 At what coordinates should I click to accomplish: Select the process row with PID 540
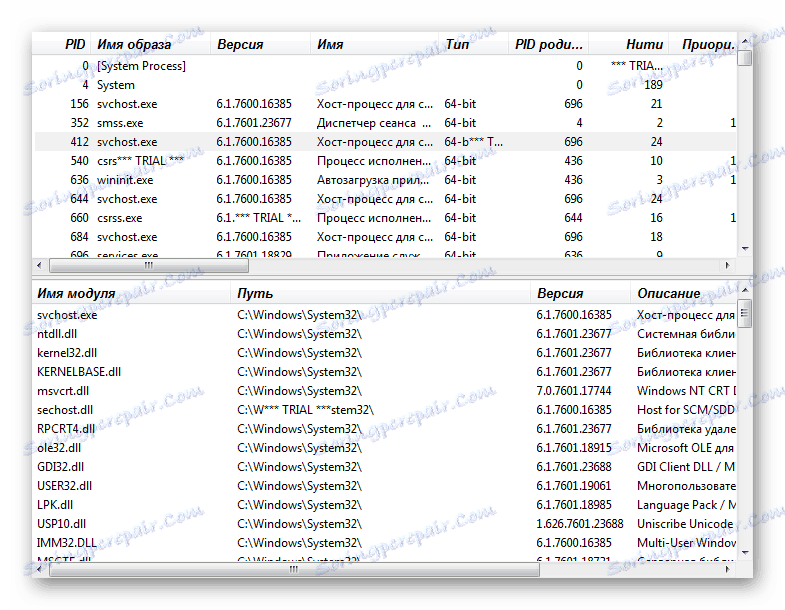pos(384,161)
